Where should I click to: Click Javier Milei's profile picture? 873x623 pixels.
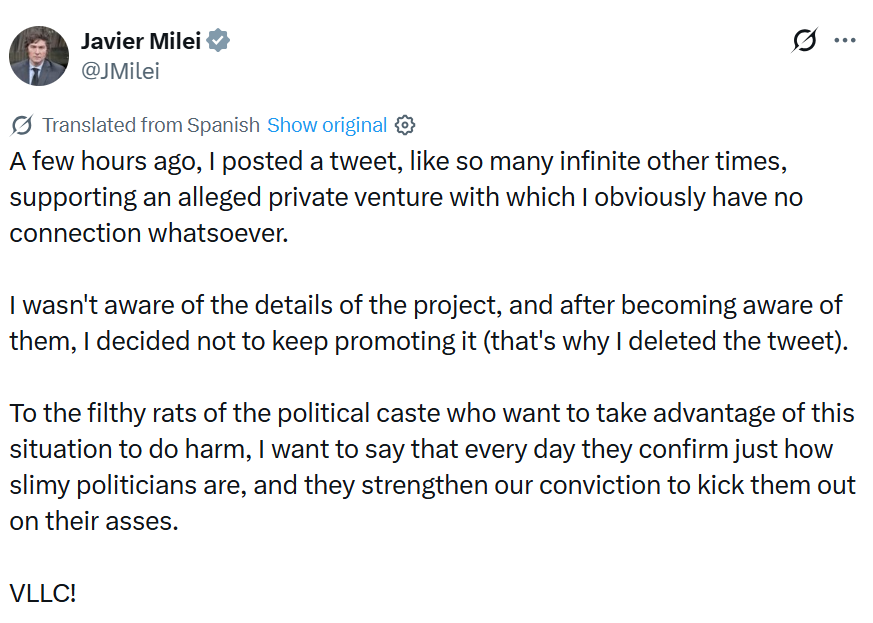38,55
